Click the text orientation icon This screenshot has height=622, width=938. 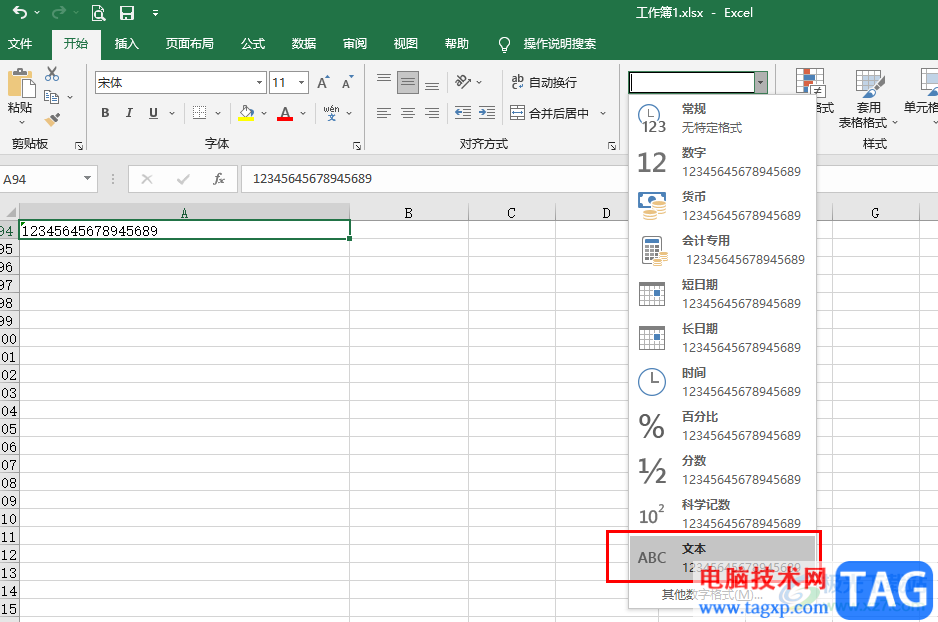click(463, 81)
